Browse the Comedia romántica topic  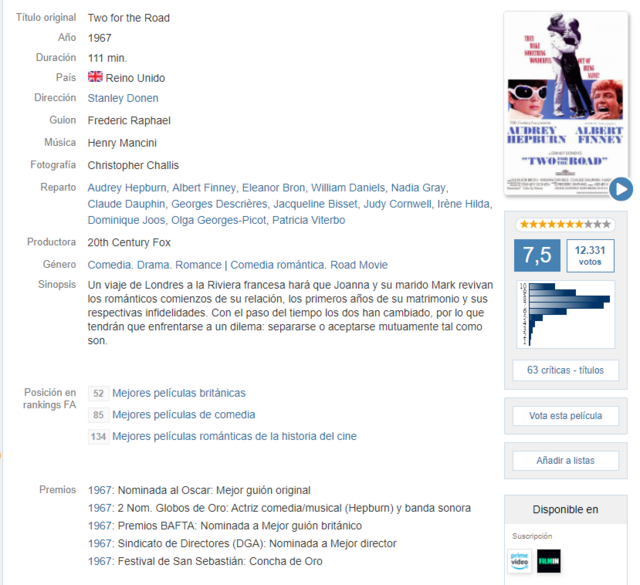coord(277,265)
